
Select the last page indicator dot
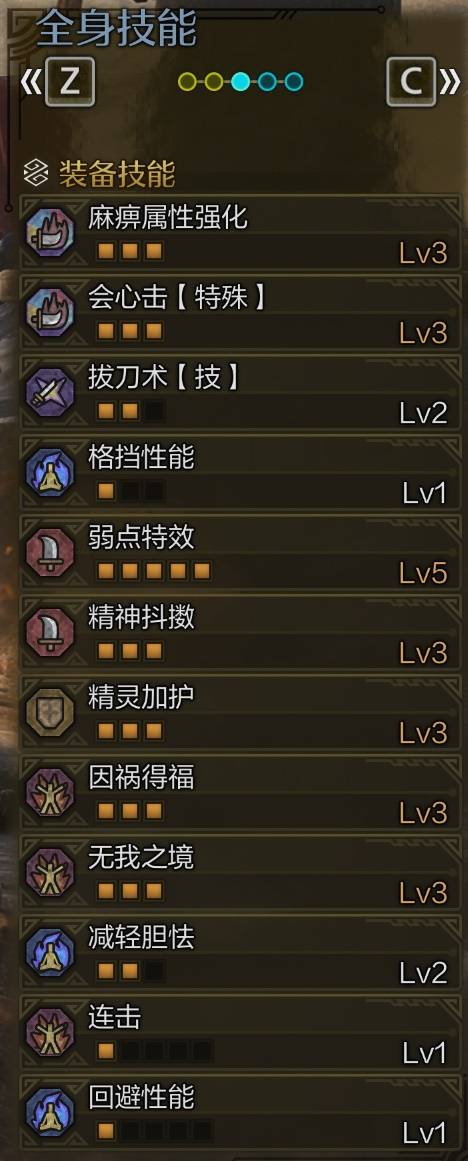click(x=294, y=81)
